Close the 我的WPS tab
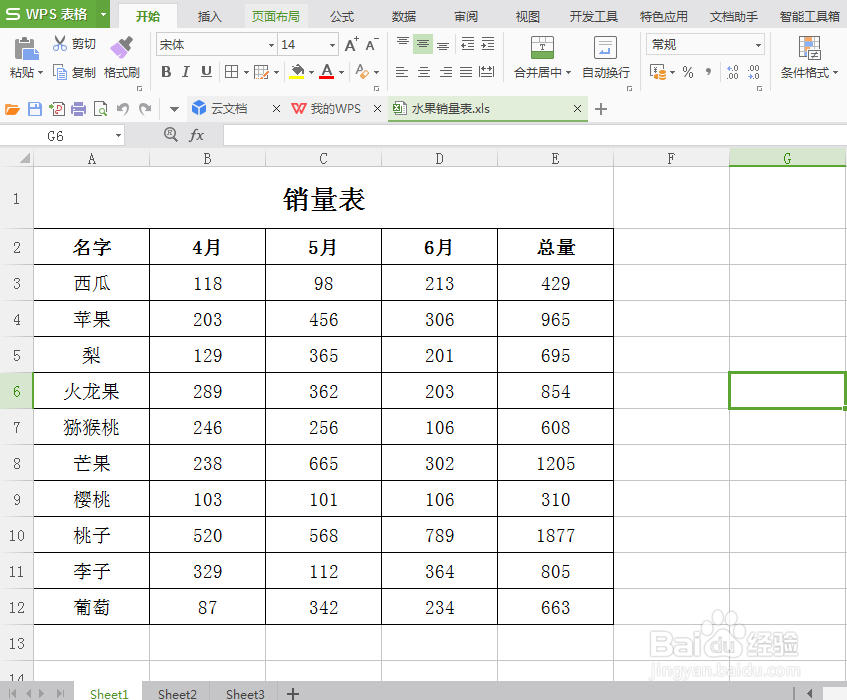This screenshot has width=847, height=700. (378, 109)
